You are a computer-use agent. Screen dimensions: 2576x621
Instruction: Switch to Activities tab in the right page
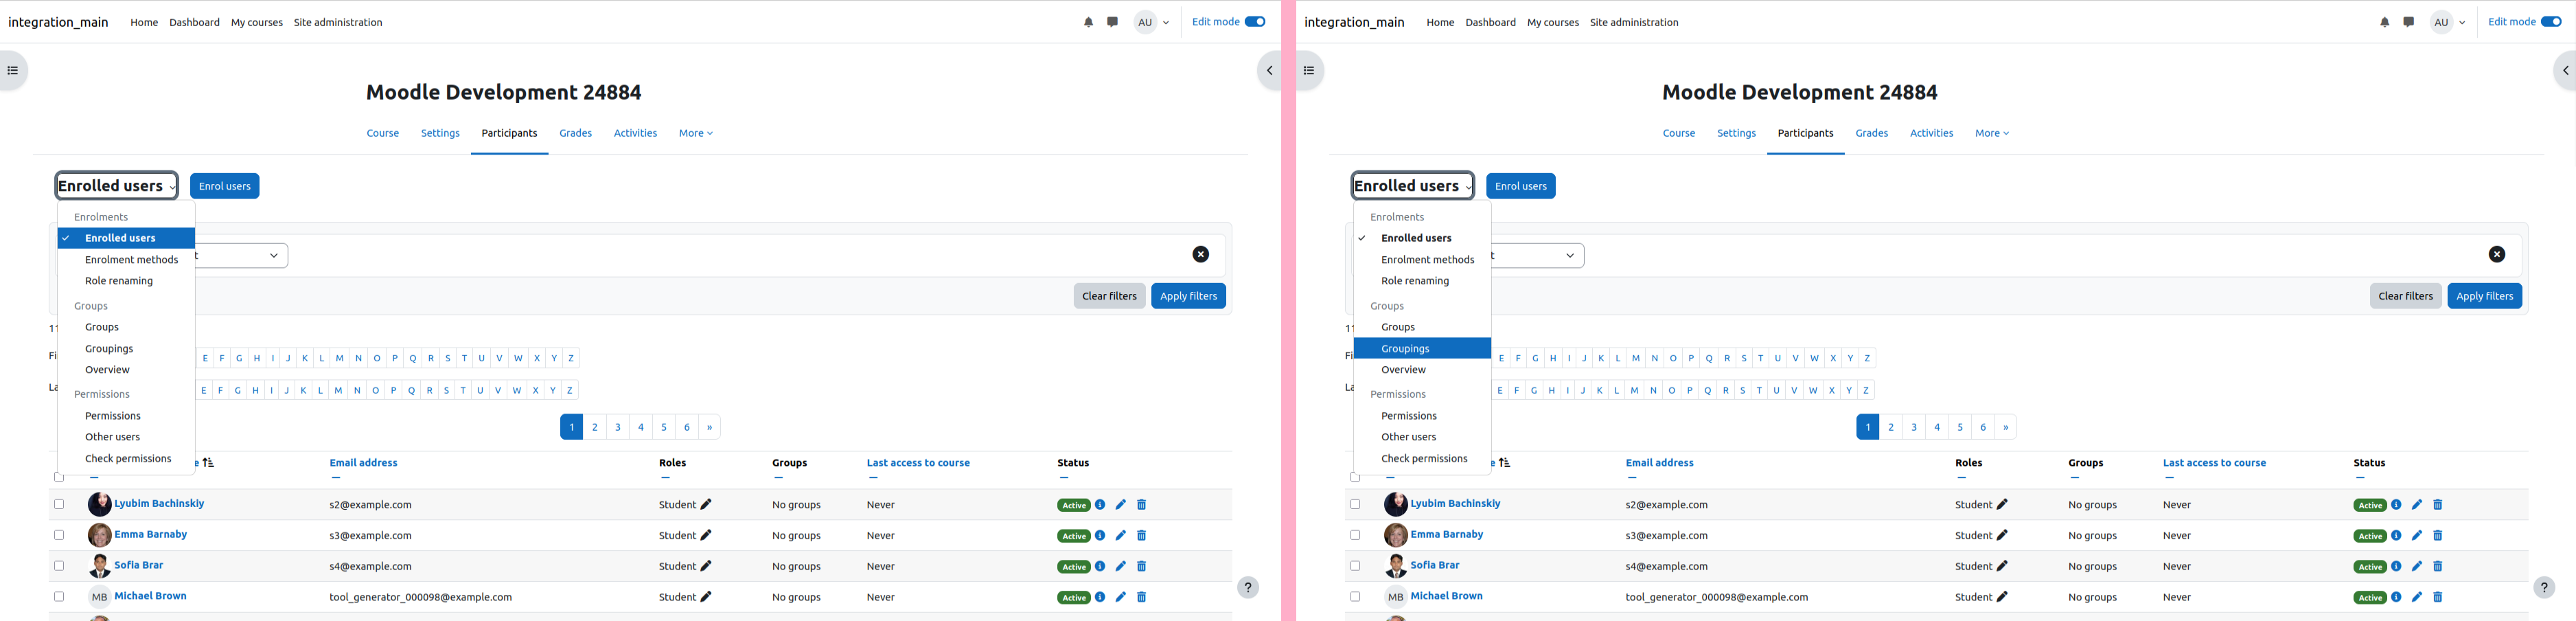point(1931,134)
